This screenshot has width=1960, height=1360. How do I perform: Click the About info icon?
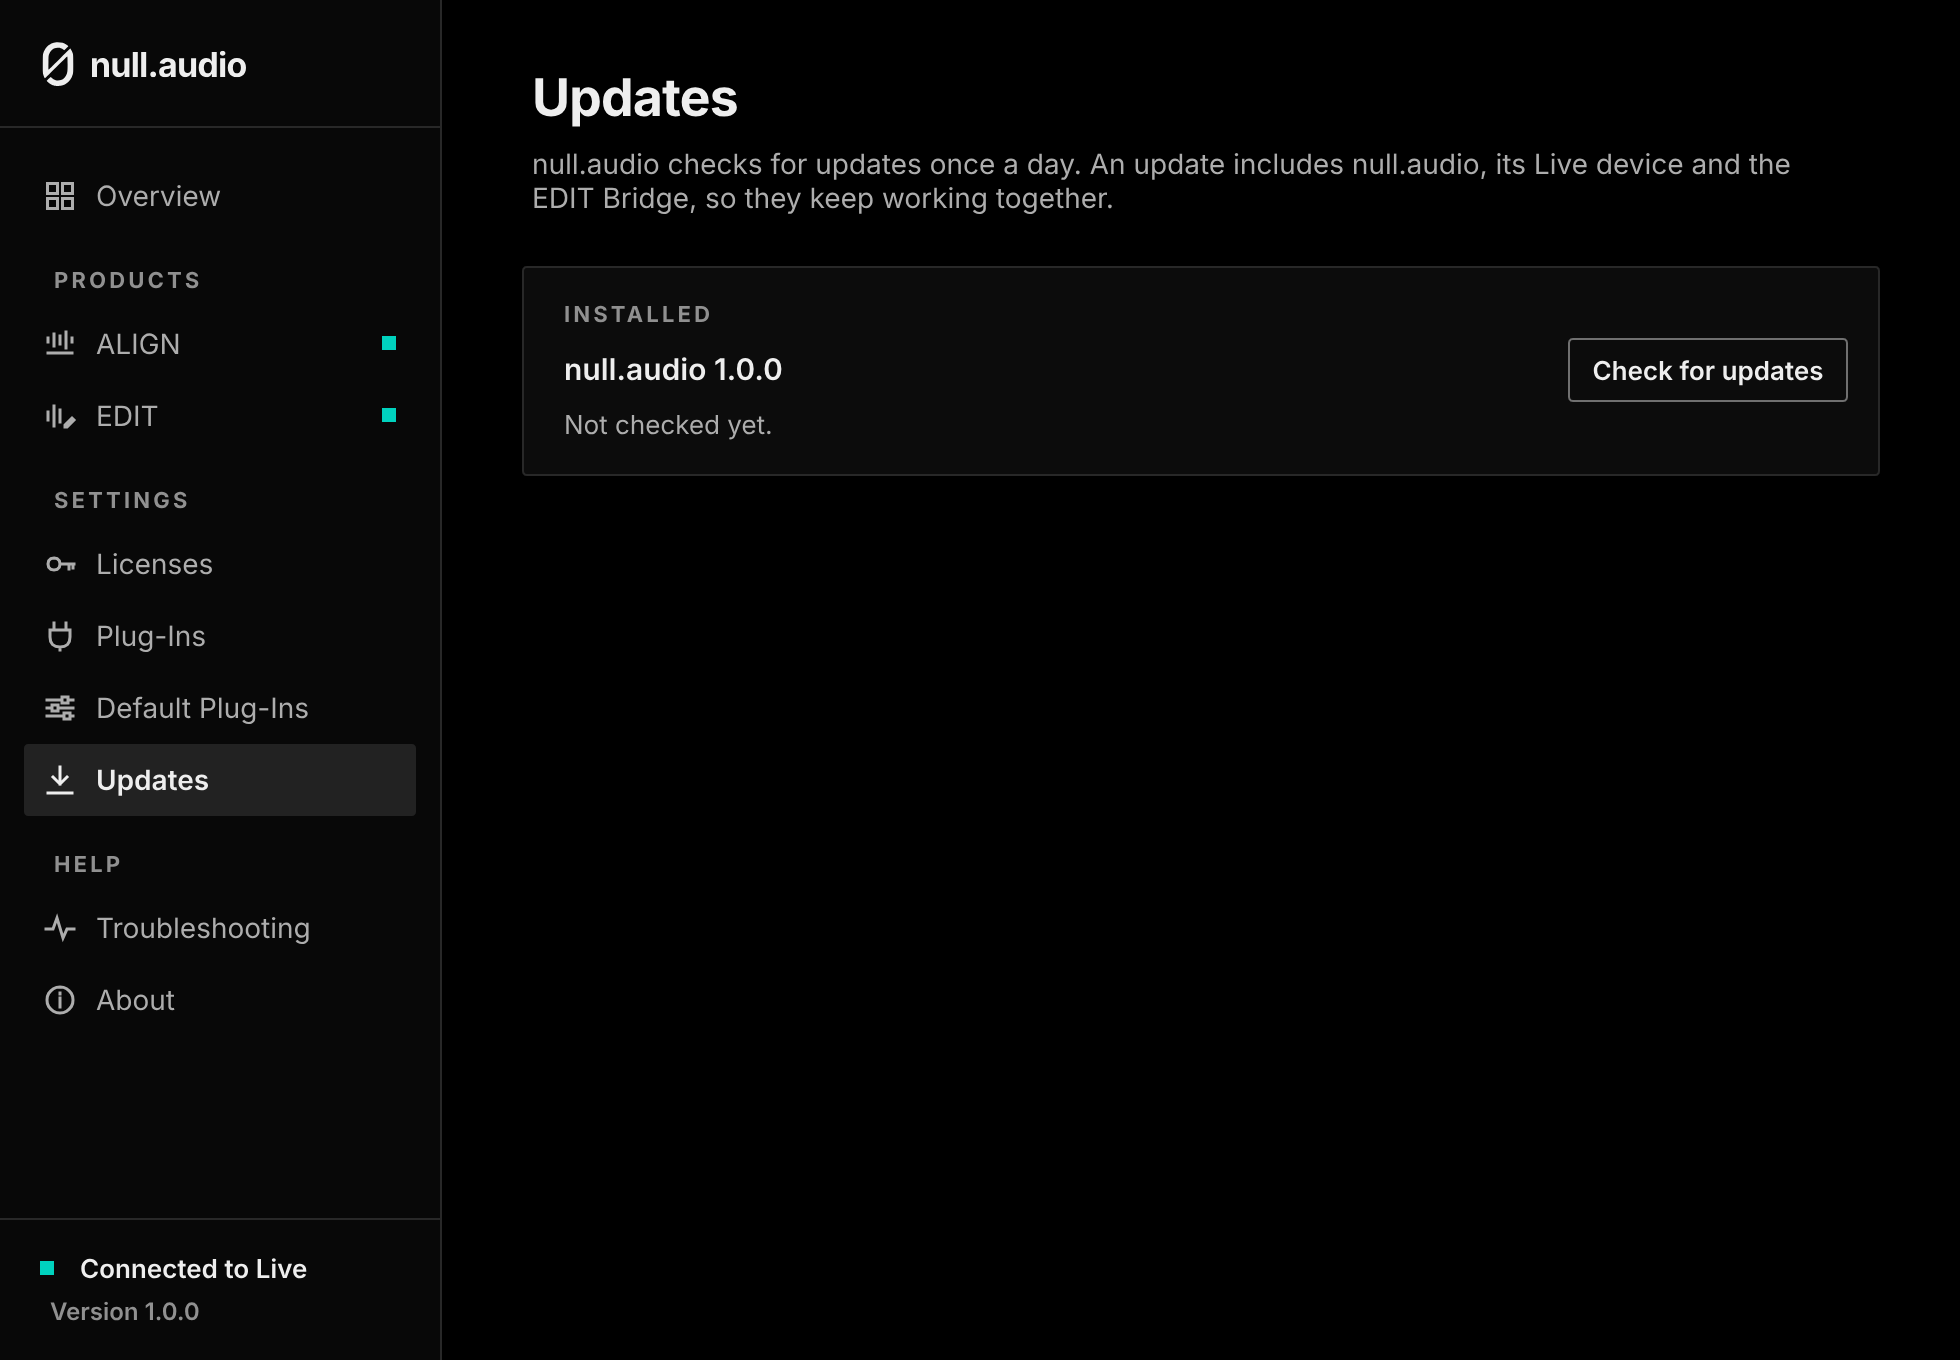tap(60, 1000)
